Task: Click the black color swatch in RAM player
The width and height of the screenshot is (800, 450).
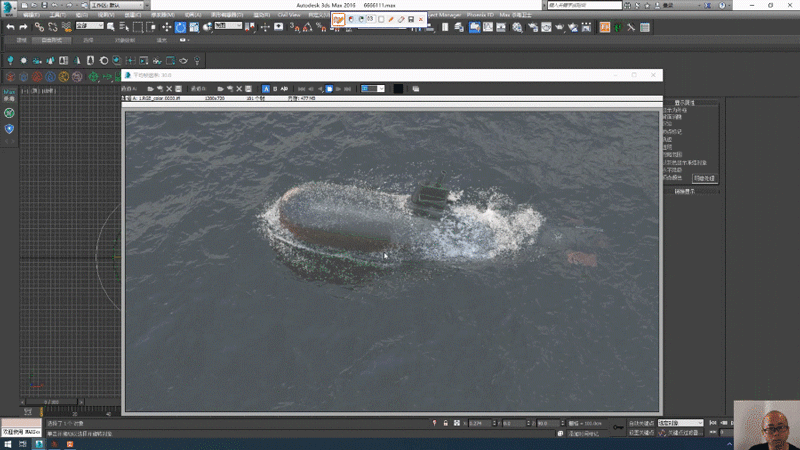Action: (398, 89)
